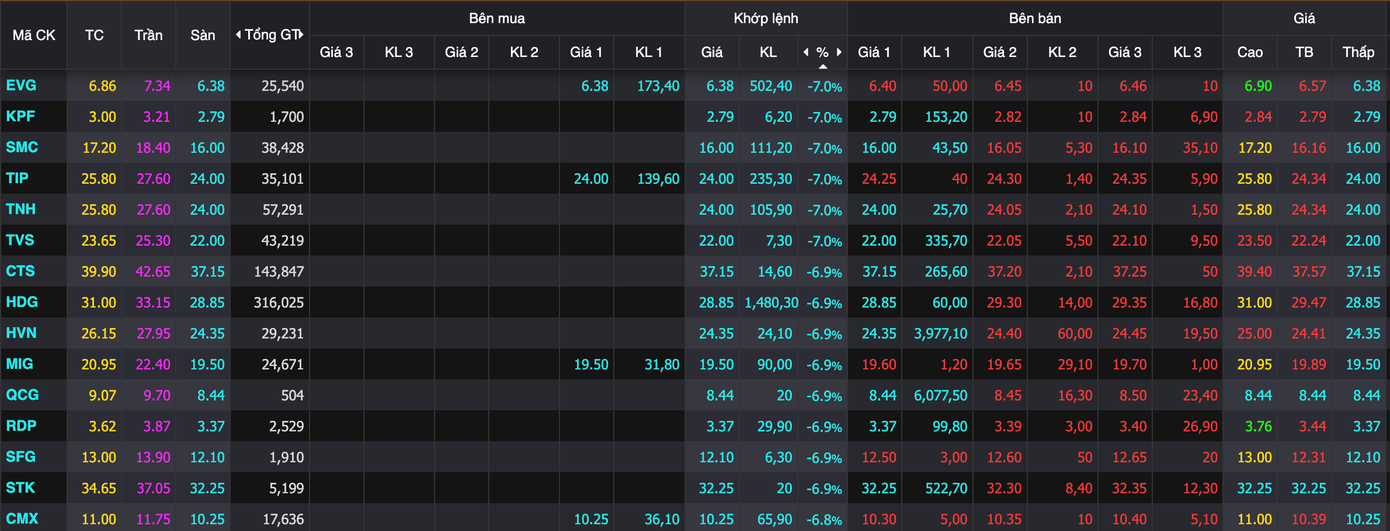
Task: Click right arrow next to % column
Action: coord(840,52)
